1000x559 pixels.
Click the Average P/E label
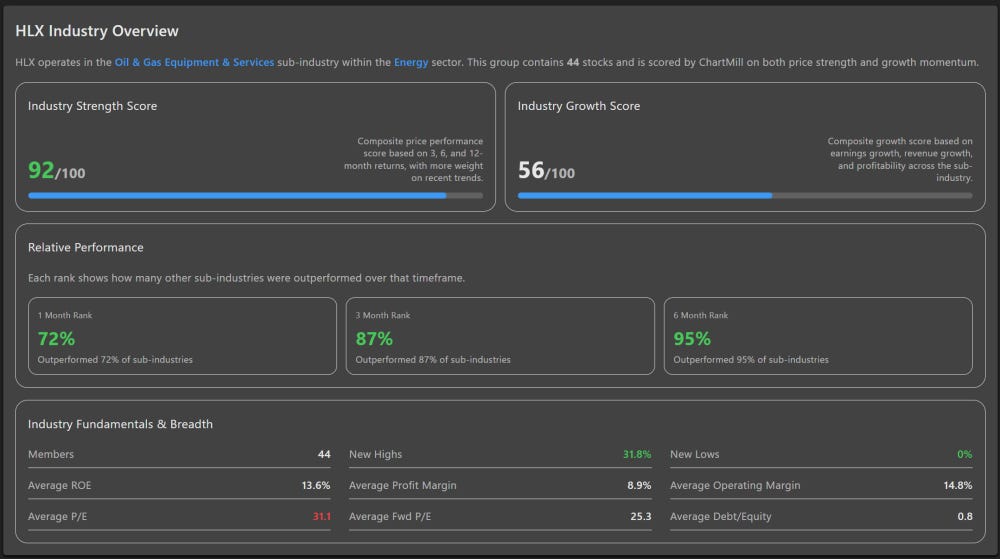(57, 516)
